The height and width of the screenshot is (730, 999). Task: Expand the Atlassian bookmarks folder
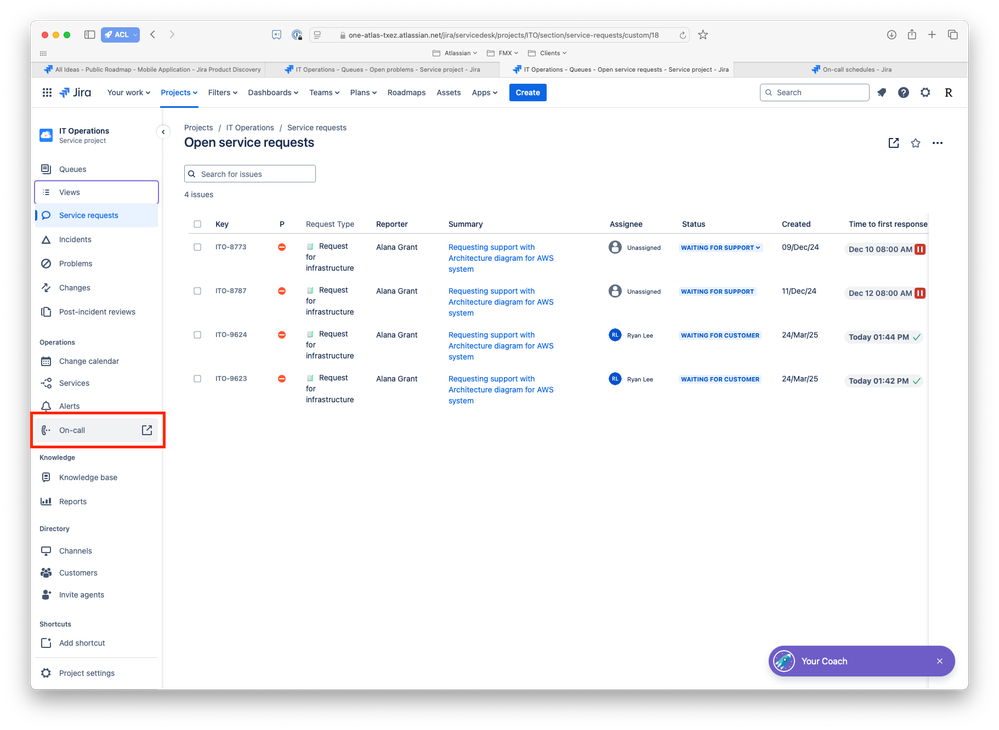tap(455, 53)
